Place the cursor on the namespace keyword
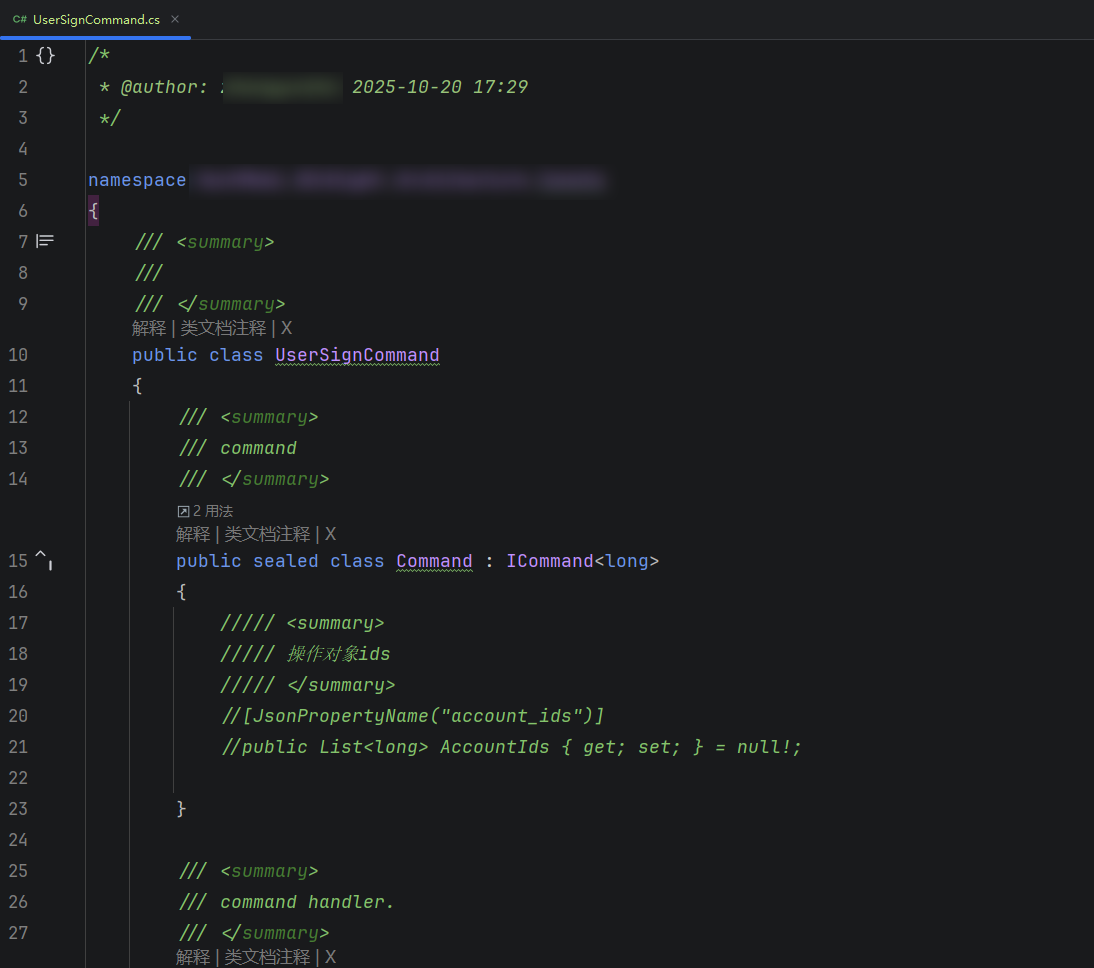This screenshot has height=968, width=1094. tap(136, 180)
